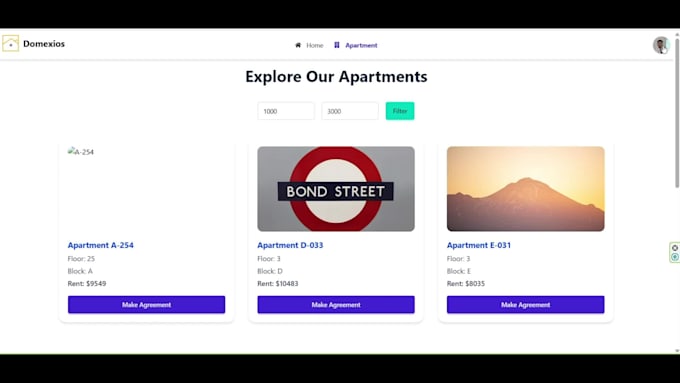Click the lower floating widget icon at right edge

pos(675,257)
